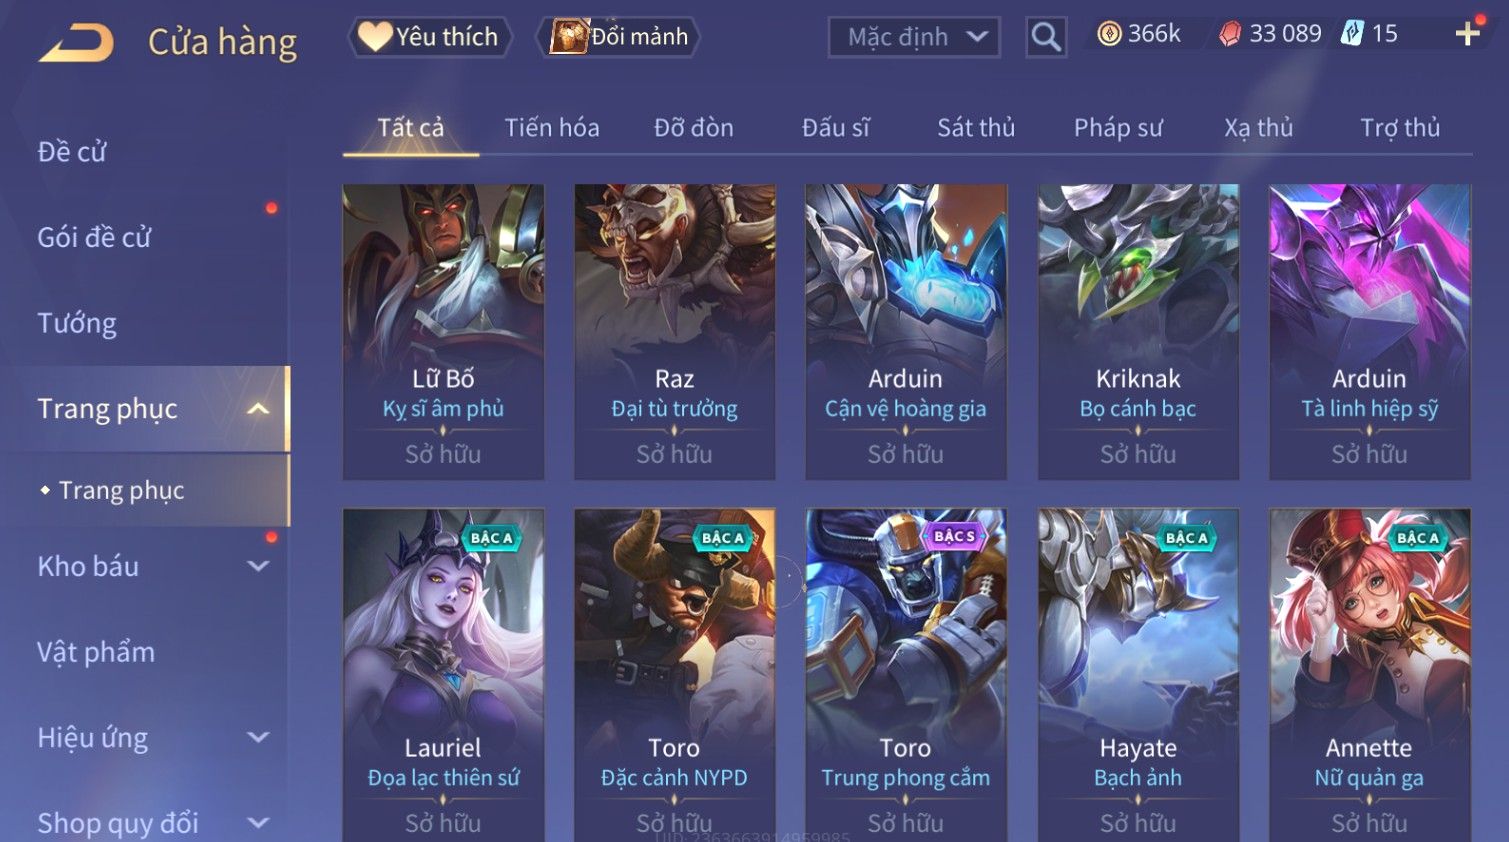Expand the Hiệu ứng sidebar section
Viewport: 1509px width, 842px height.
pyautogui.click(x=258, y=737)
